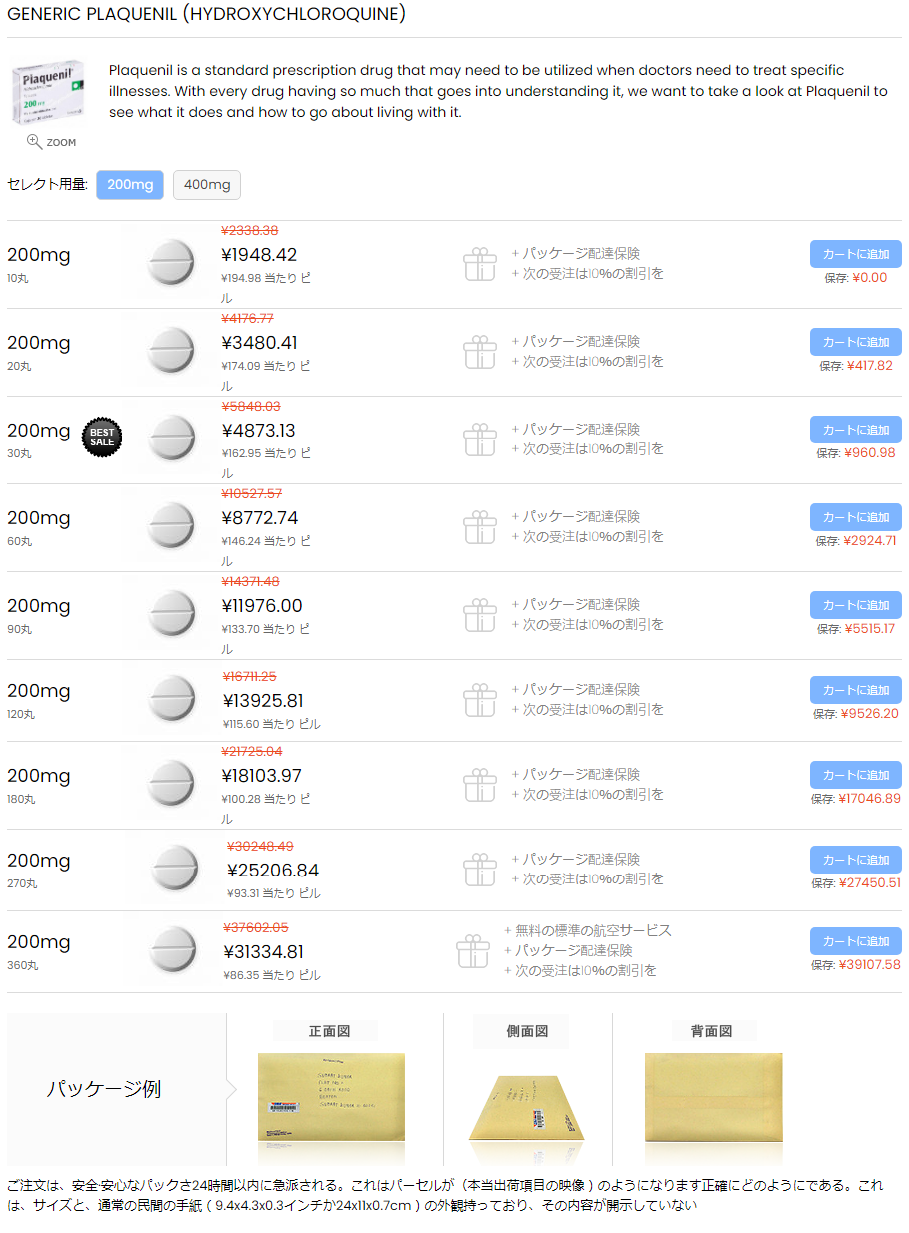This screenshot has width=909, height=1233.
Task: Click the price ¥4873.13
Action: pos(259,431)
